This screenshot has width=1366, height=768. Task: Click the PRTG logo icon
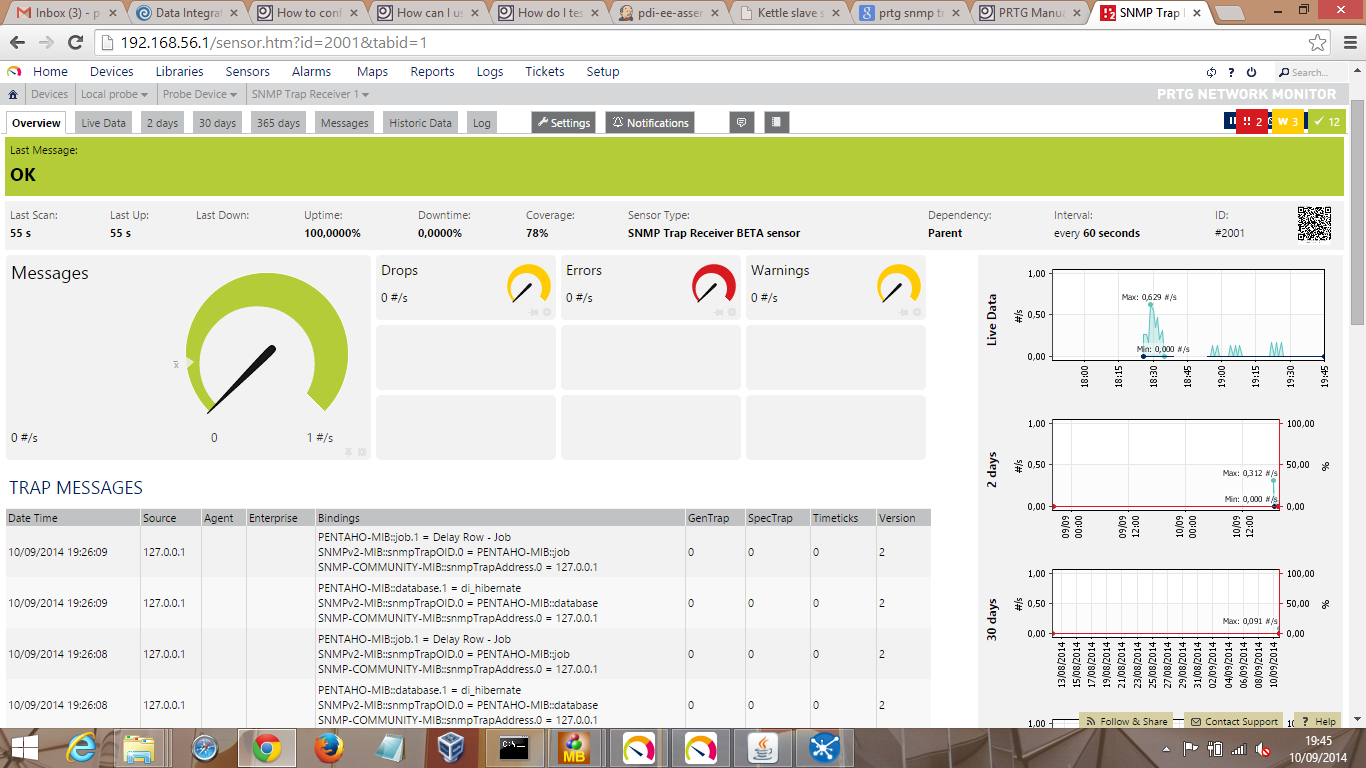14,72
